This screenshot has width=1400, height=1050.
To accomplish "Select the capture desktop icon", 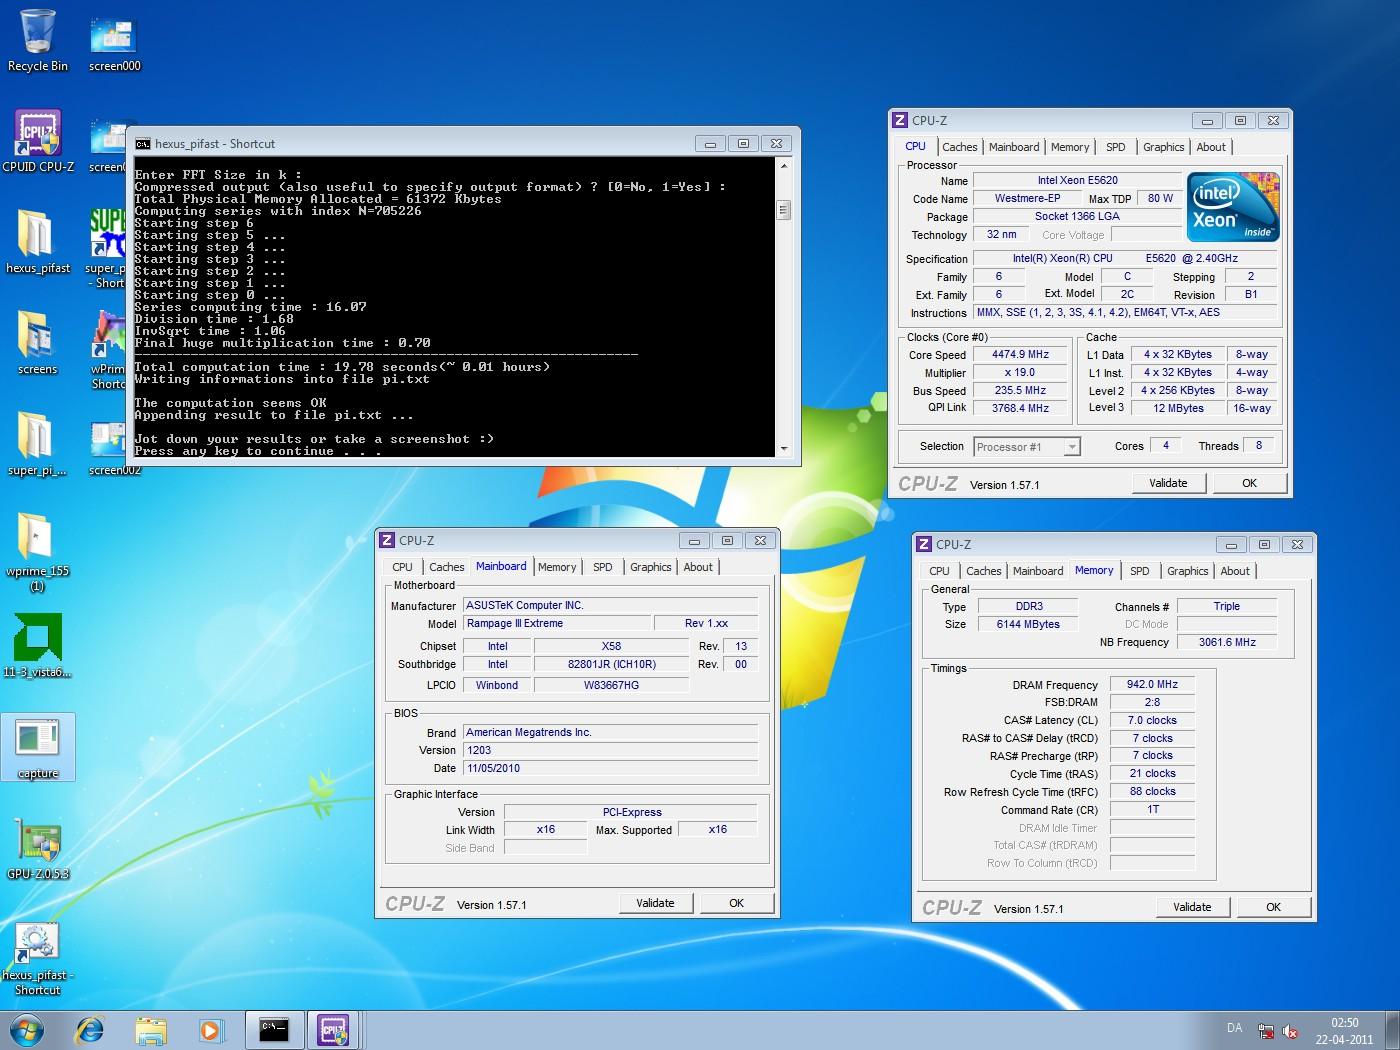I will (x=38, y=747).
